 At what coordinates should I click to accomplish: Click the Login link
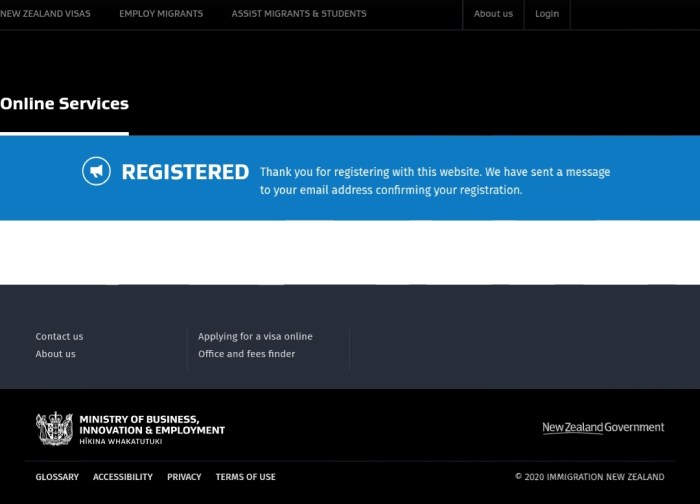pyautogui.click(x=547, y=14)
